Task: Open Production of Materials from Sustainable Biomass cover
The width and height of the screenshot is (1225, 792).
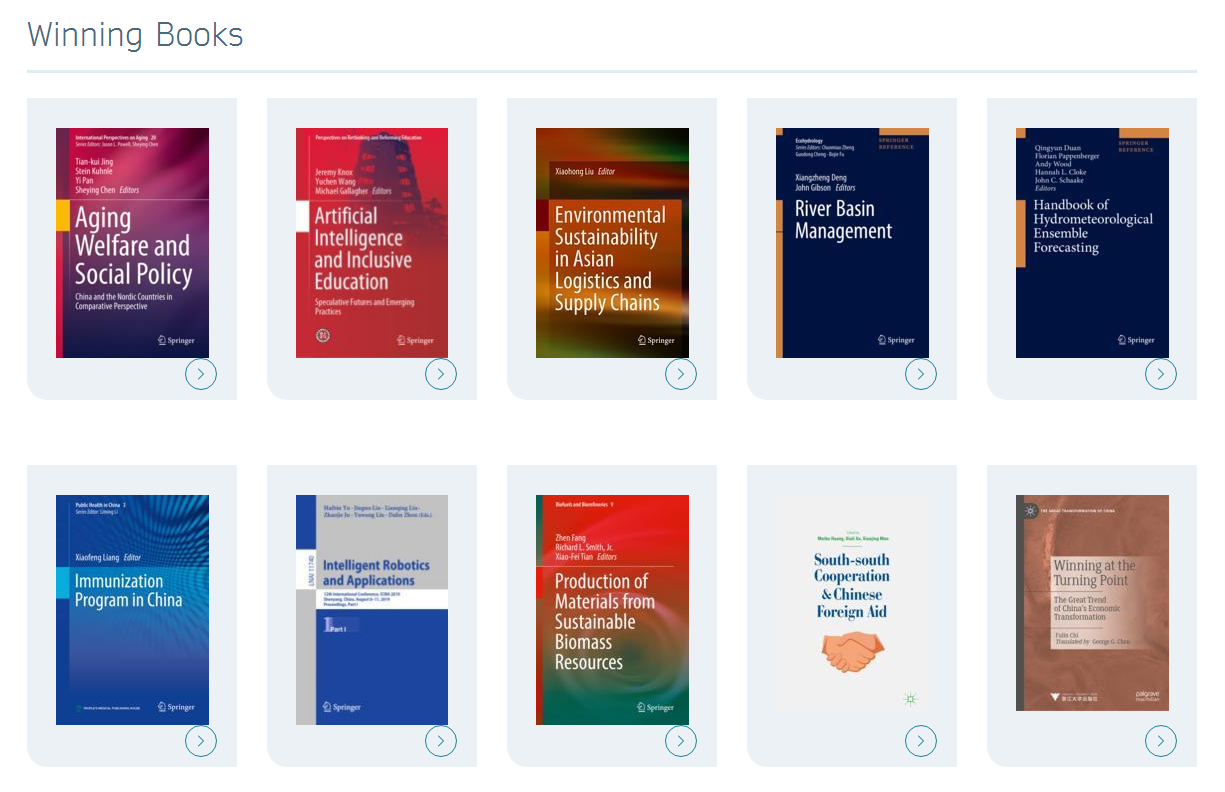Action: coord(612,610)
